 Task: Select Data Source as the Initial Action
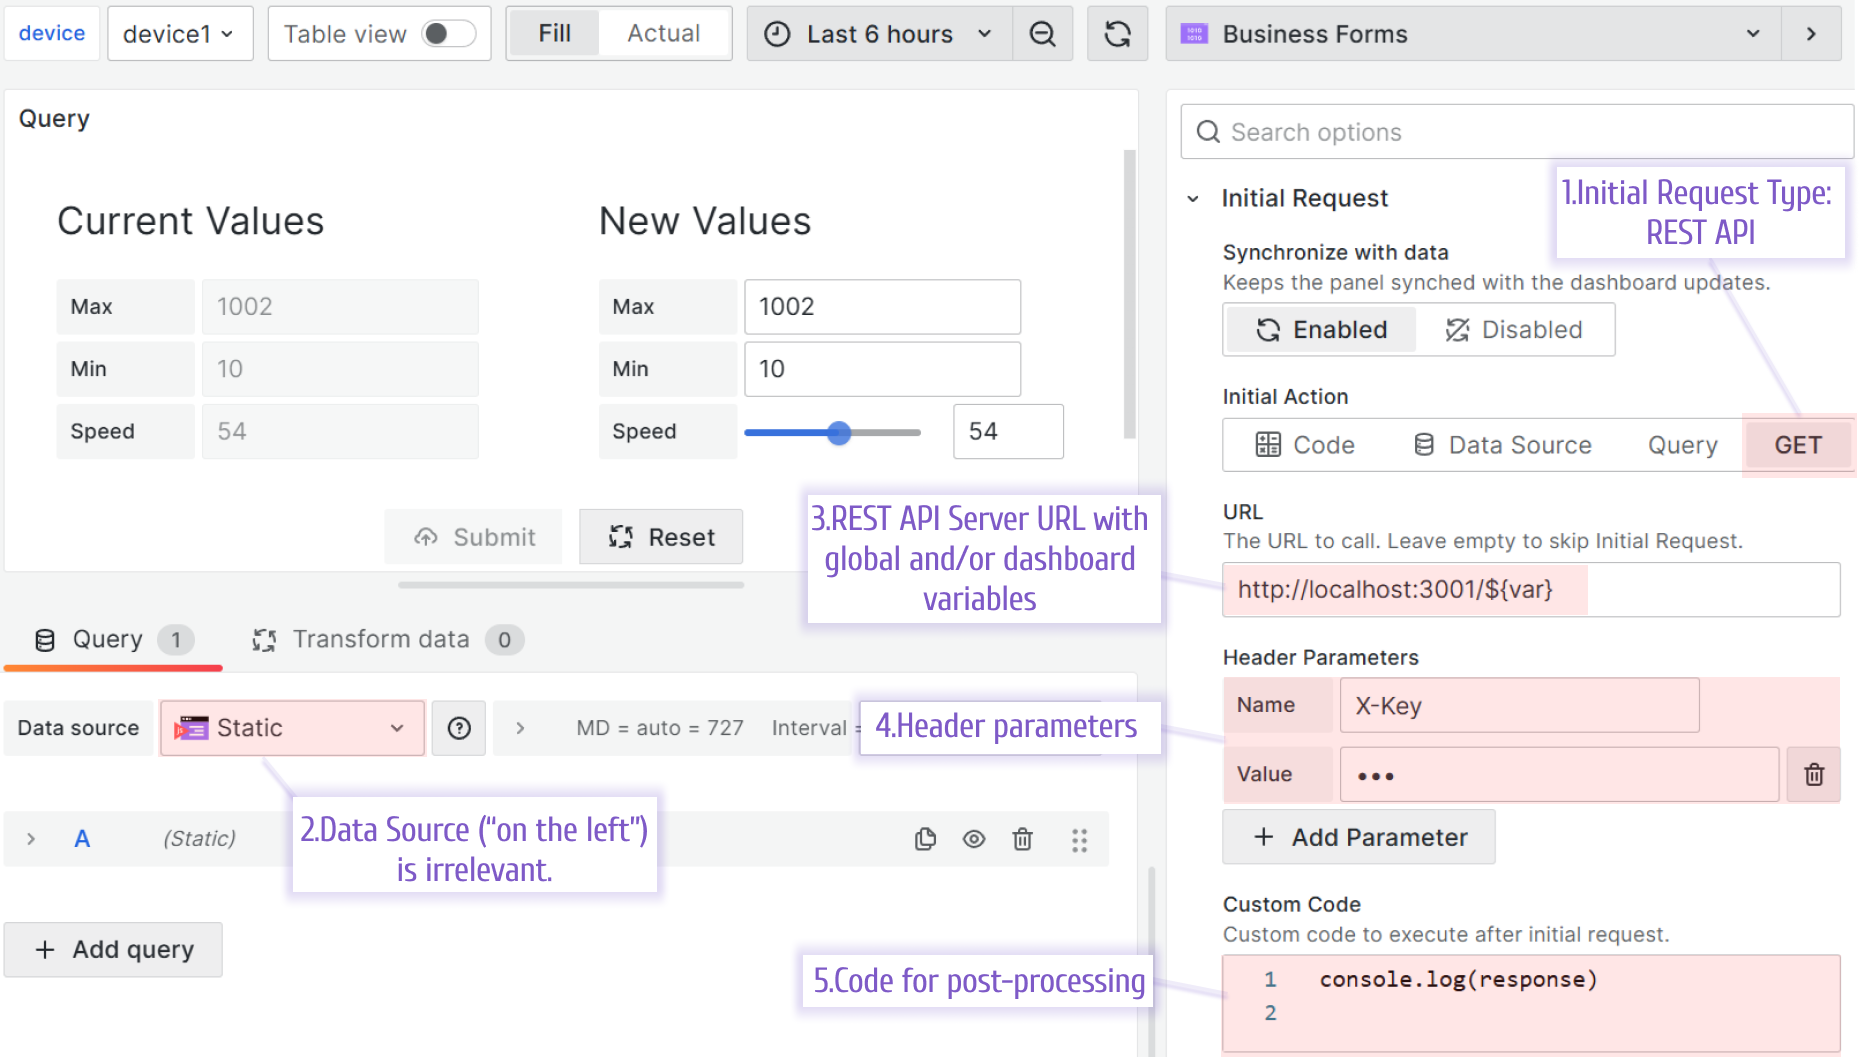click(x=1502, y=445)
